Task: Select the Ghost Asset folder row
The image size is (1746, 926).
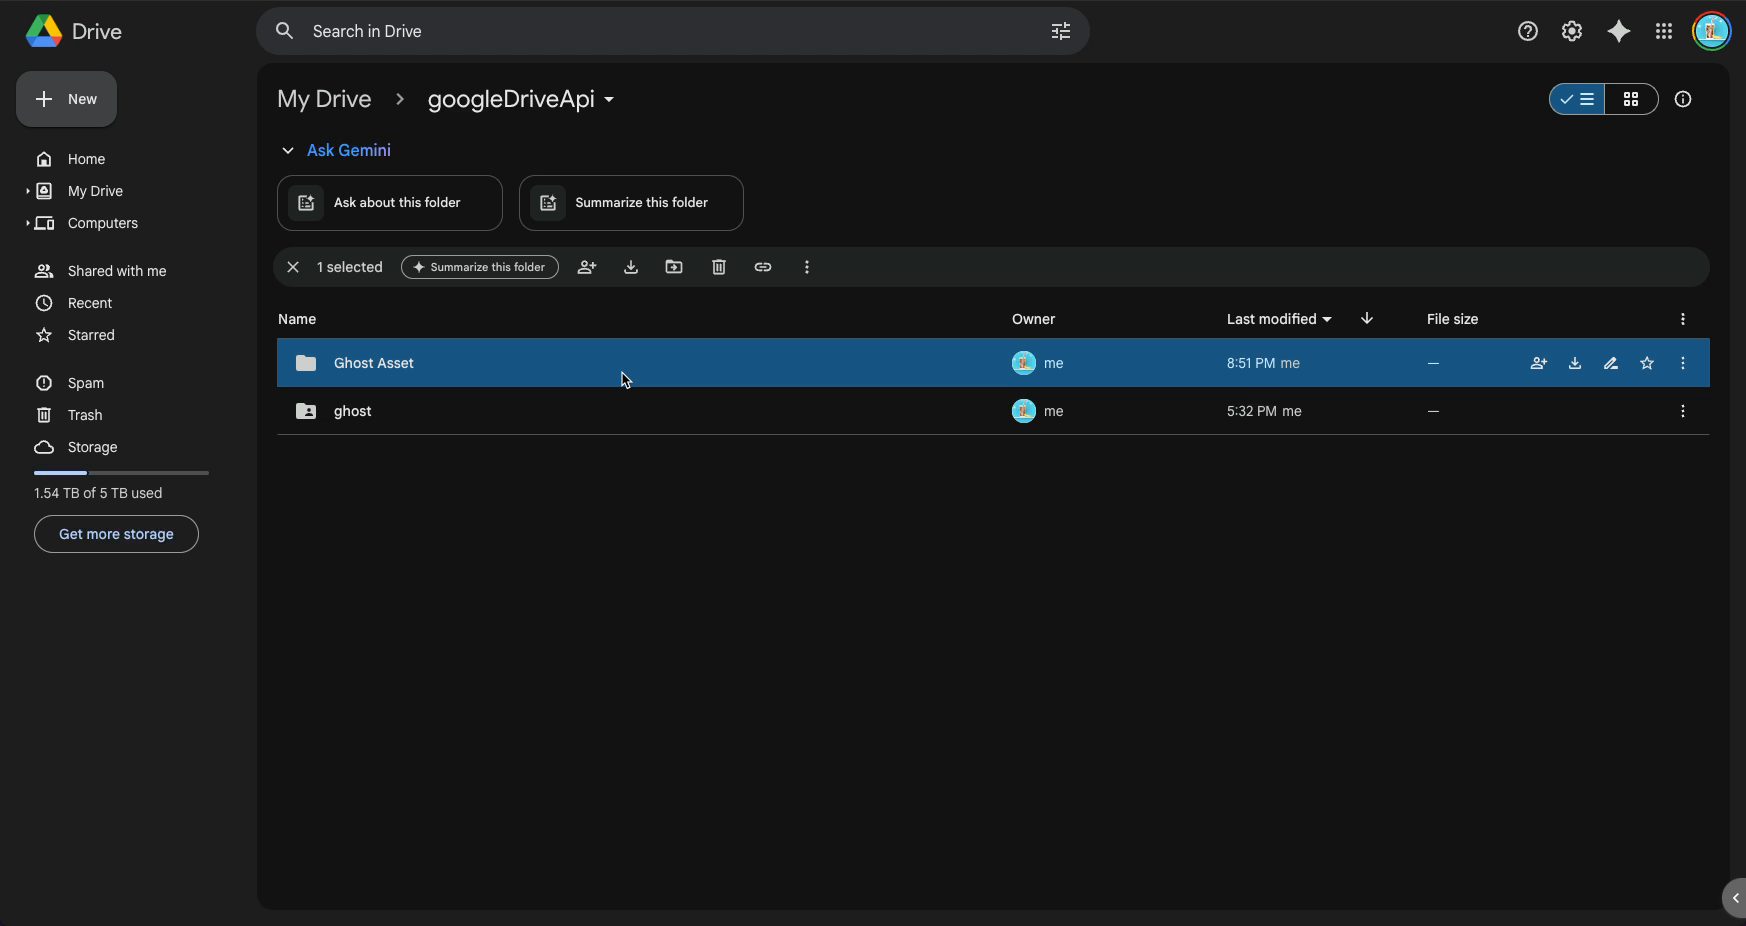Action: point(993,363)
